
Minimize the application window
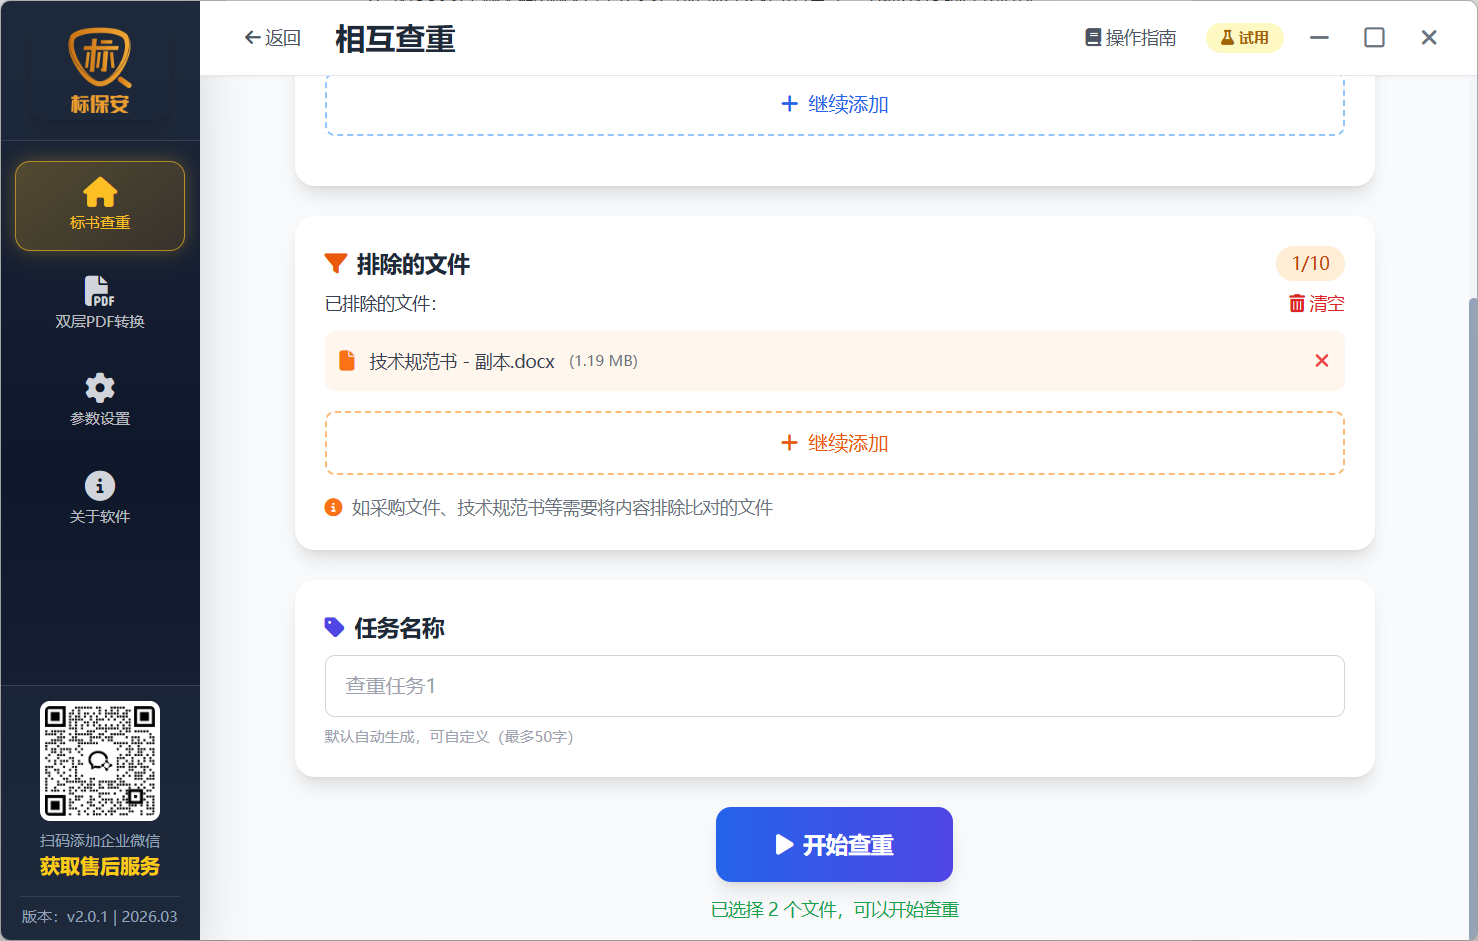(x=1320, y=38)
